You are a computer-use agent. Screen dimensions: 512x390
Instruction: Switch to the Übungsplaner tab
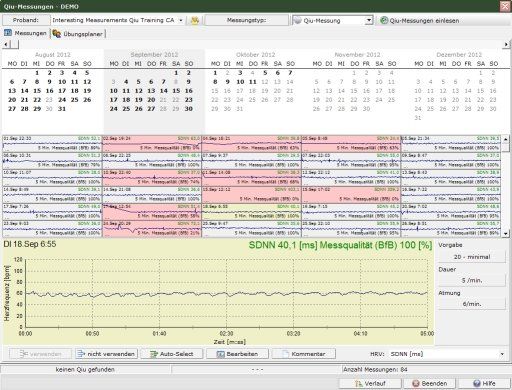coord(79,34)
